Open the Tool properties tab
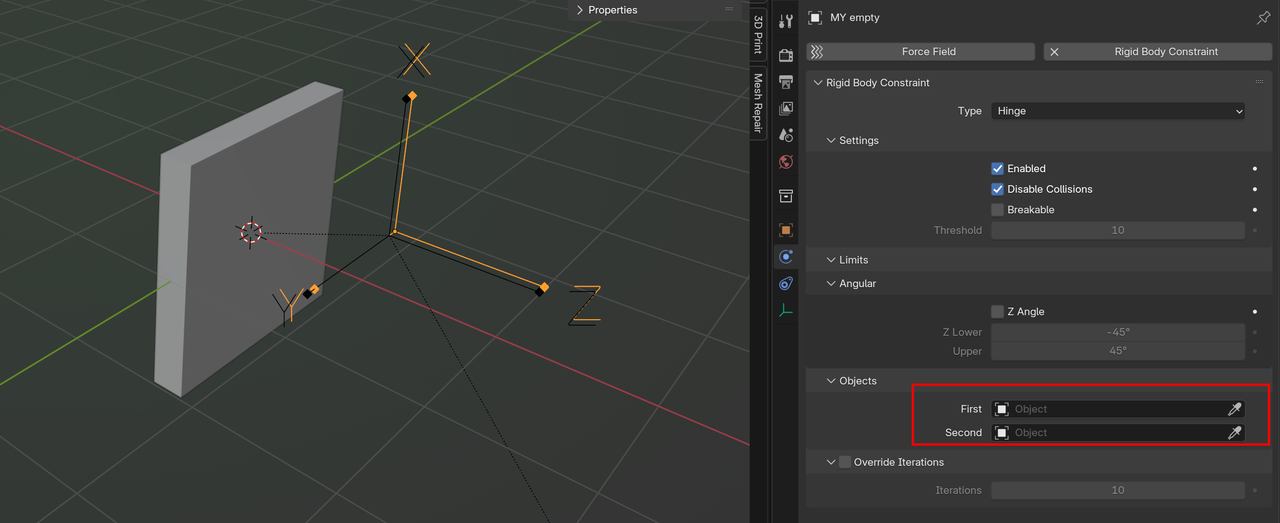Viewport: 1280px width, 523px height. click(786, 21)
